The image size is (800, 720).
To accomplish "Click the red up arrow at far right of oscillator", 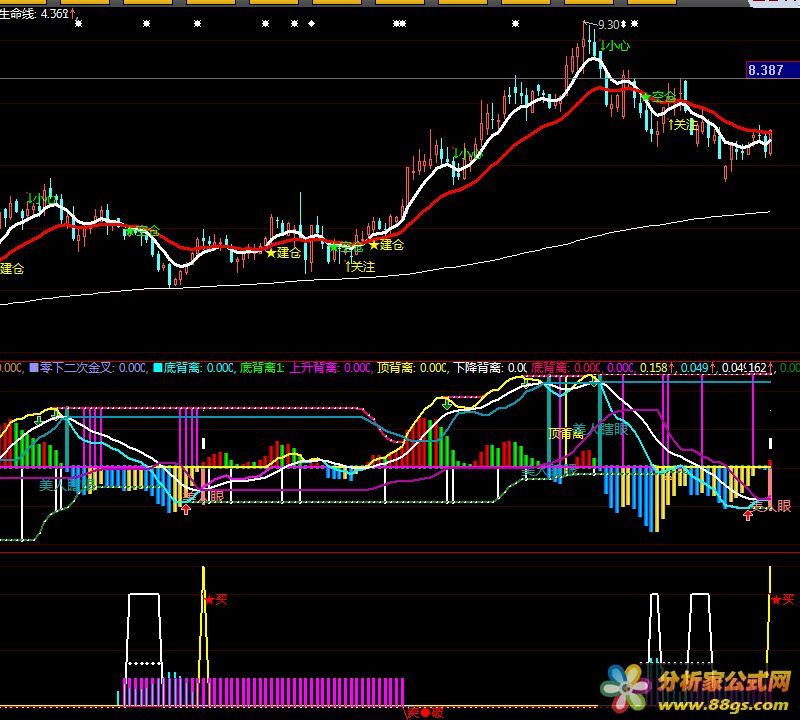I will [748, 516].
